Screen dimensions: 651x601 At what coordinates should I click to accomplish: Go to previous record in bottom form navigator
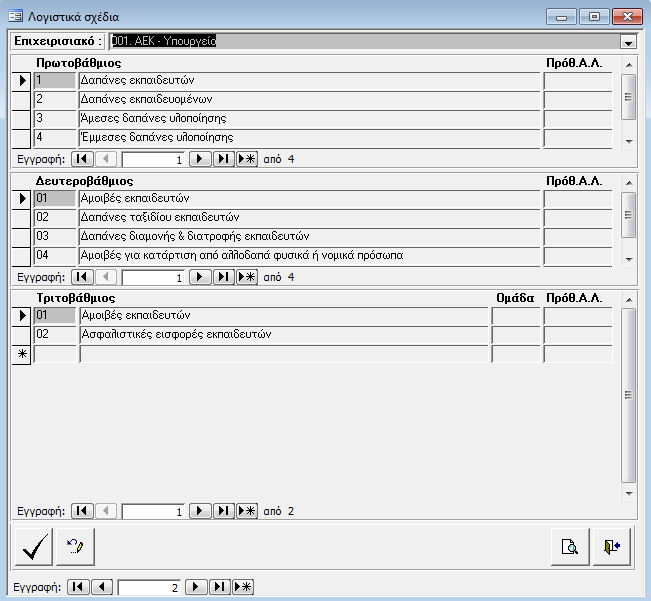[x=101, y=587]
